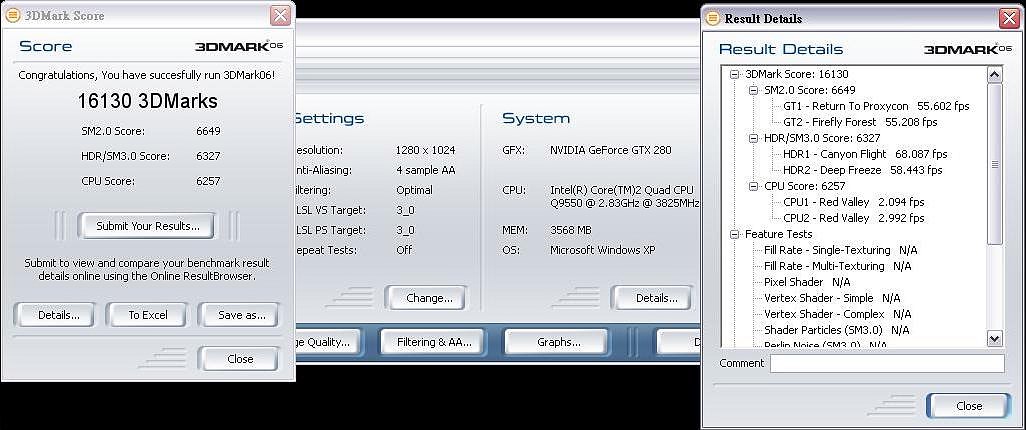Click the SM2.0 Score value 6649
This screenshot has width=1026, height=430.
208,131
